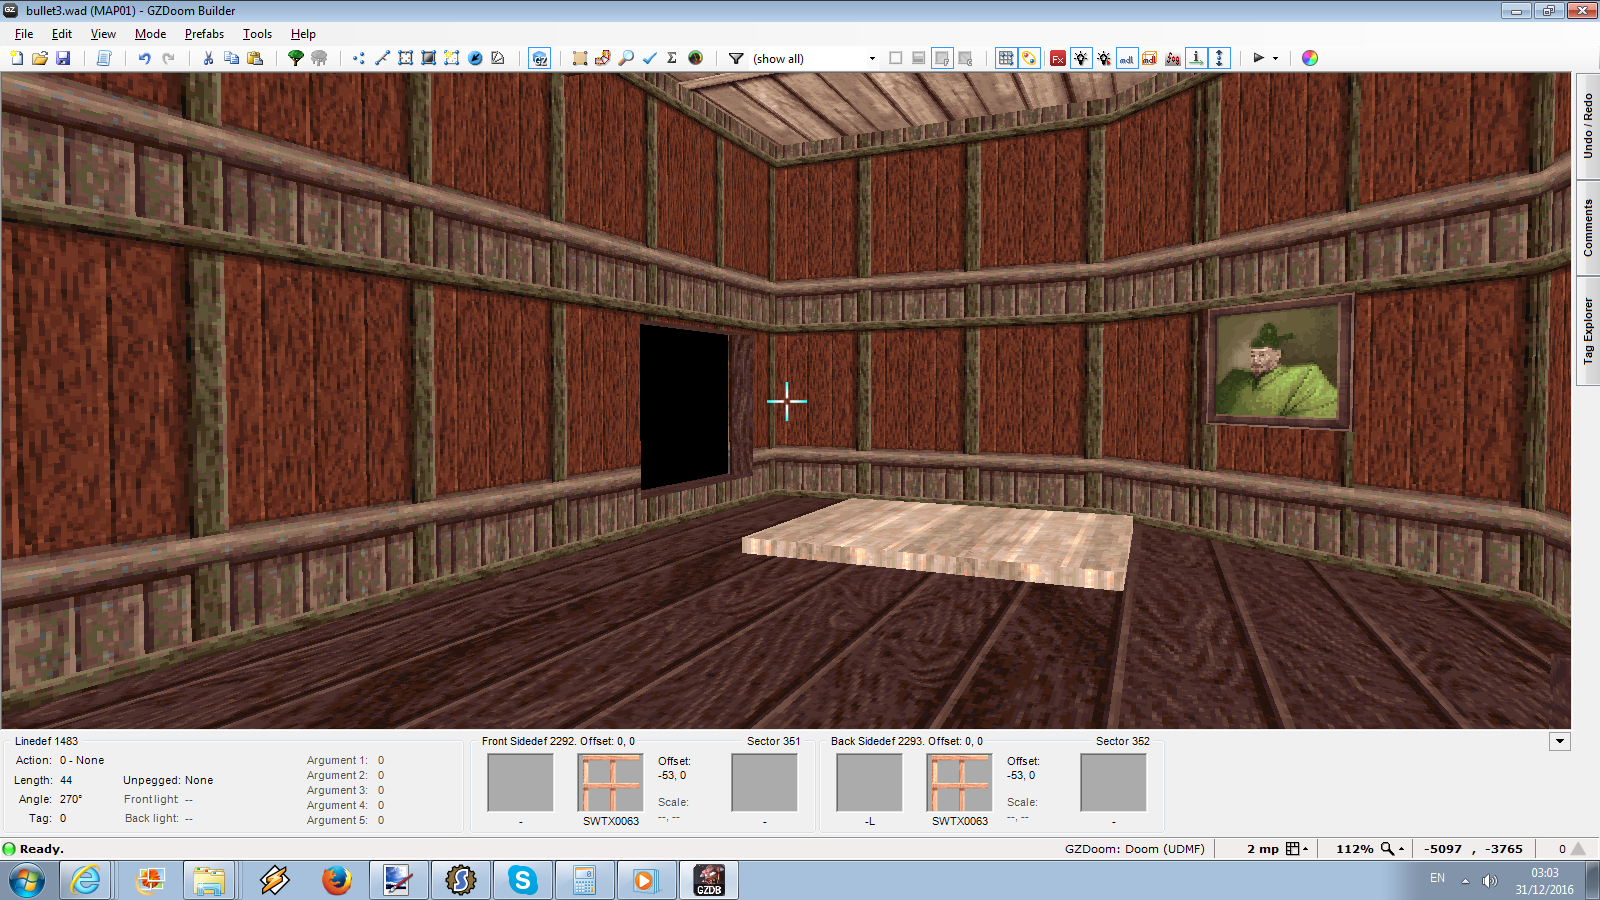The width and height of the screenshot is (1600, 900).
Task: Toggle the Fx effects button
Action: point(1058,58)
